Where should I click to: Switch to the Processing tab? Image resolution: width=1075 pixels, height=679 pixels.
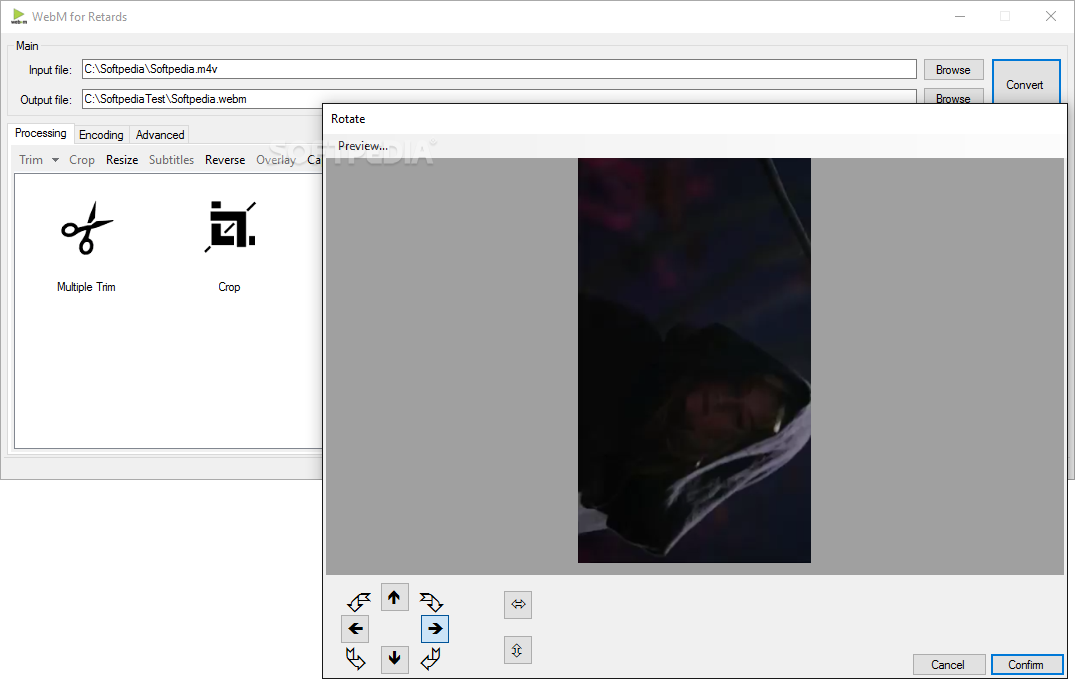tap(40, 133)
